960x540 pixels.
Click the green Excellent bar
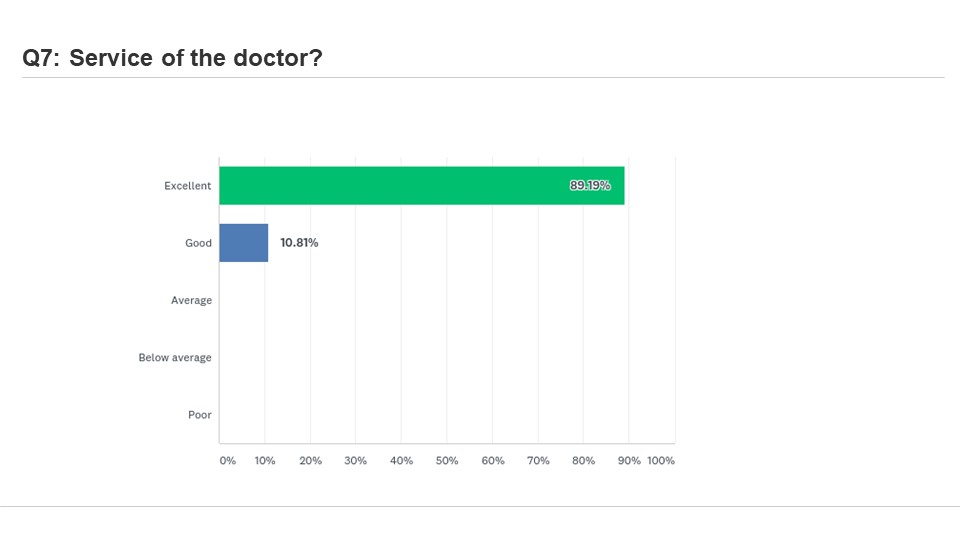(x=422, y=186)
